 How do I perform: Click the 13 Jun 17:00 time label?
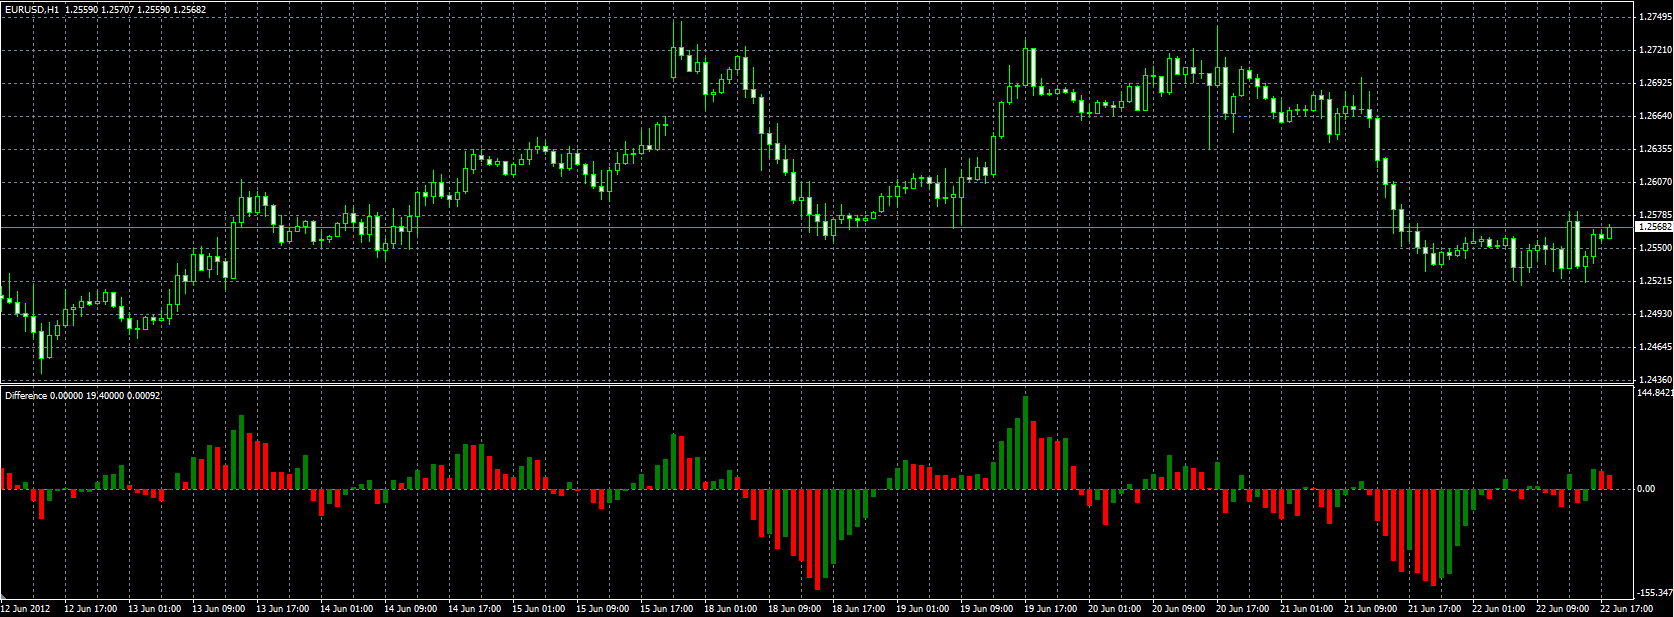(x=283, y=609)
